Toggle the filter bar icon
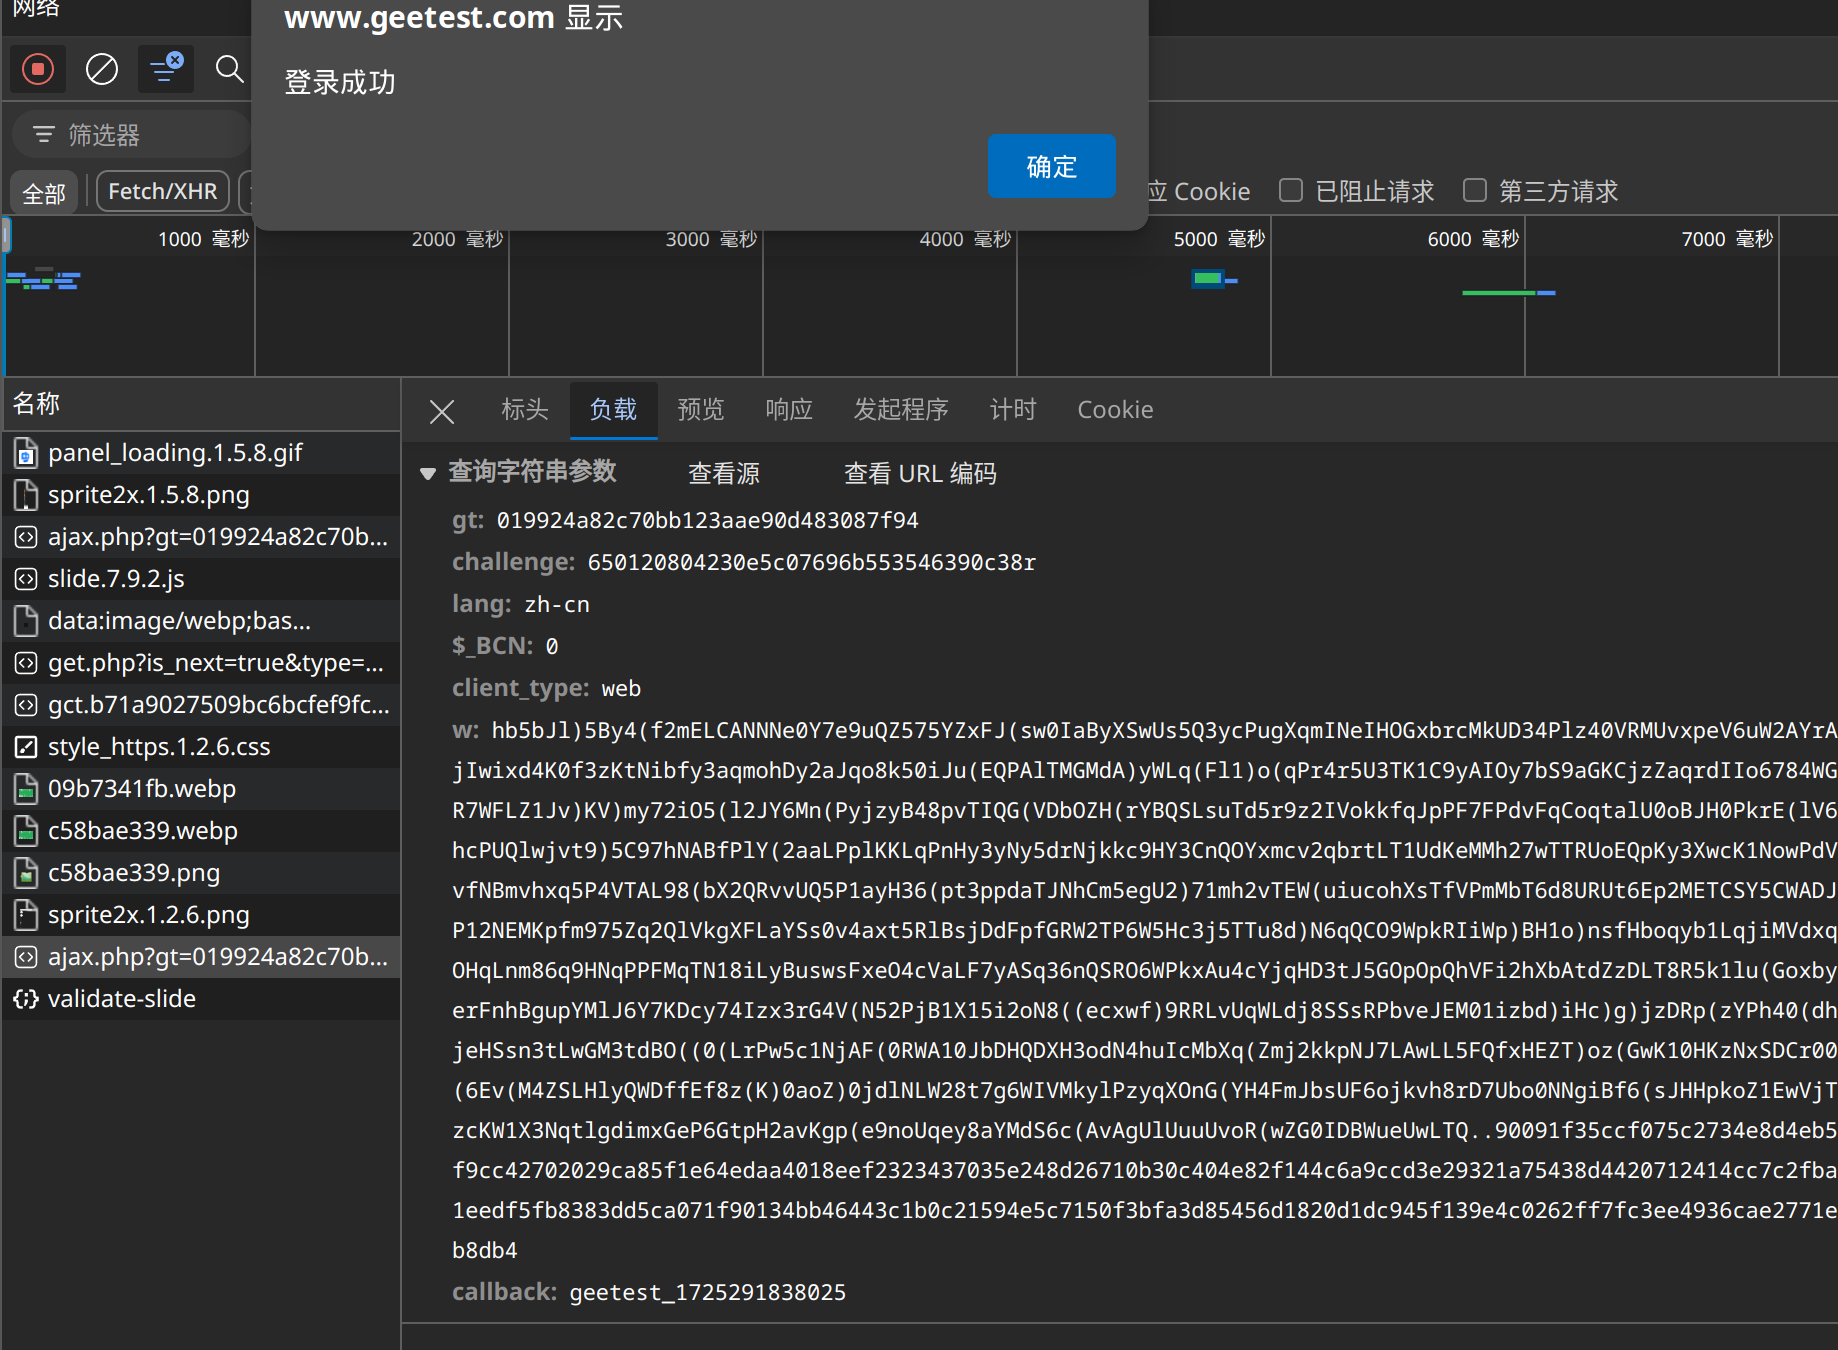Screen dimensions: 1838x1350 165,70
